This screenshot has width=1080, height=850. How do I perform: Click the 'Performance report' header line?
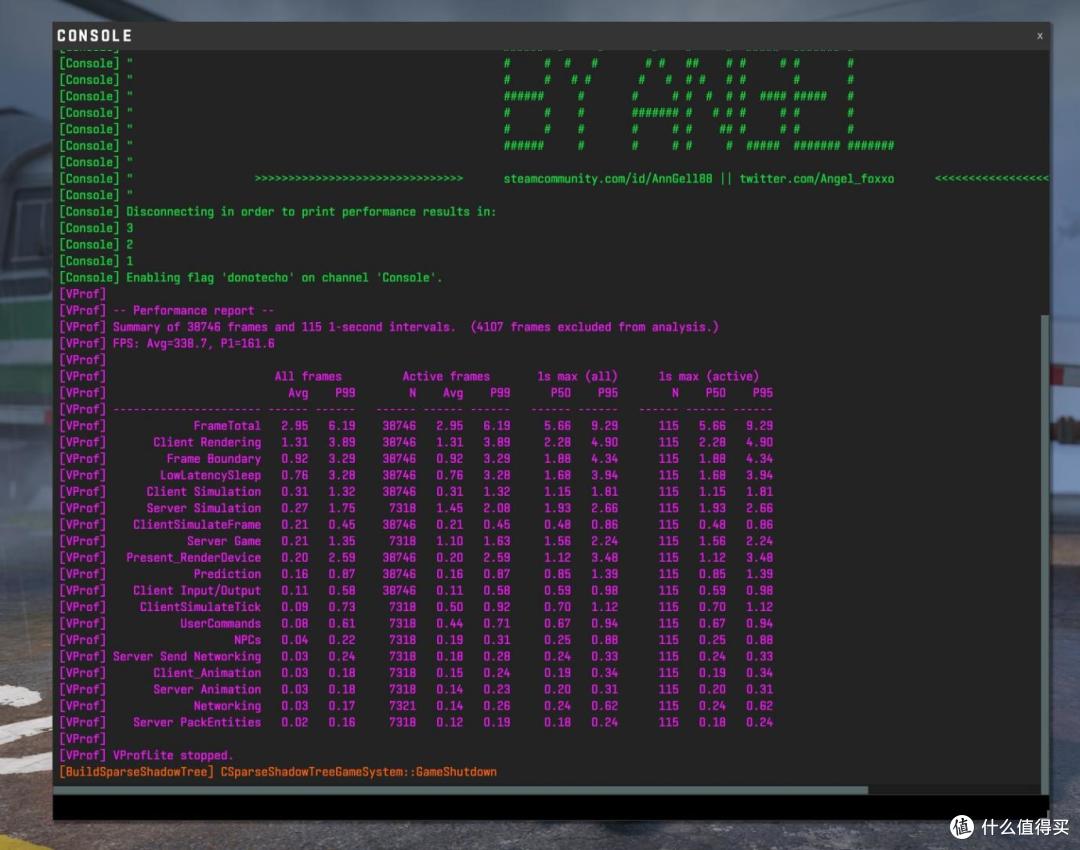tap(194, 311)
